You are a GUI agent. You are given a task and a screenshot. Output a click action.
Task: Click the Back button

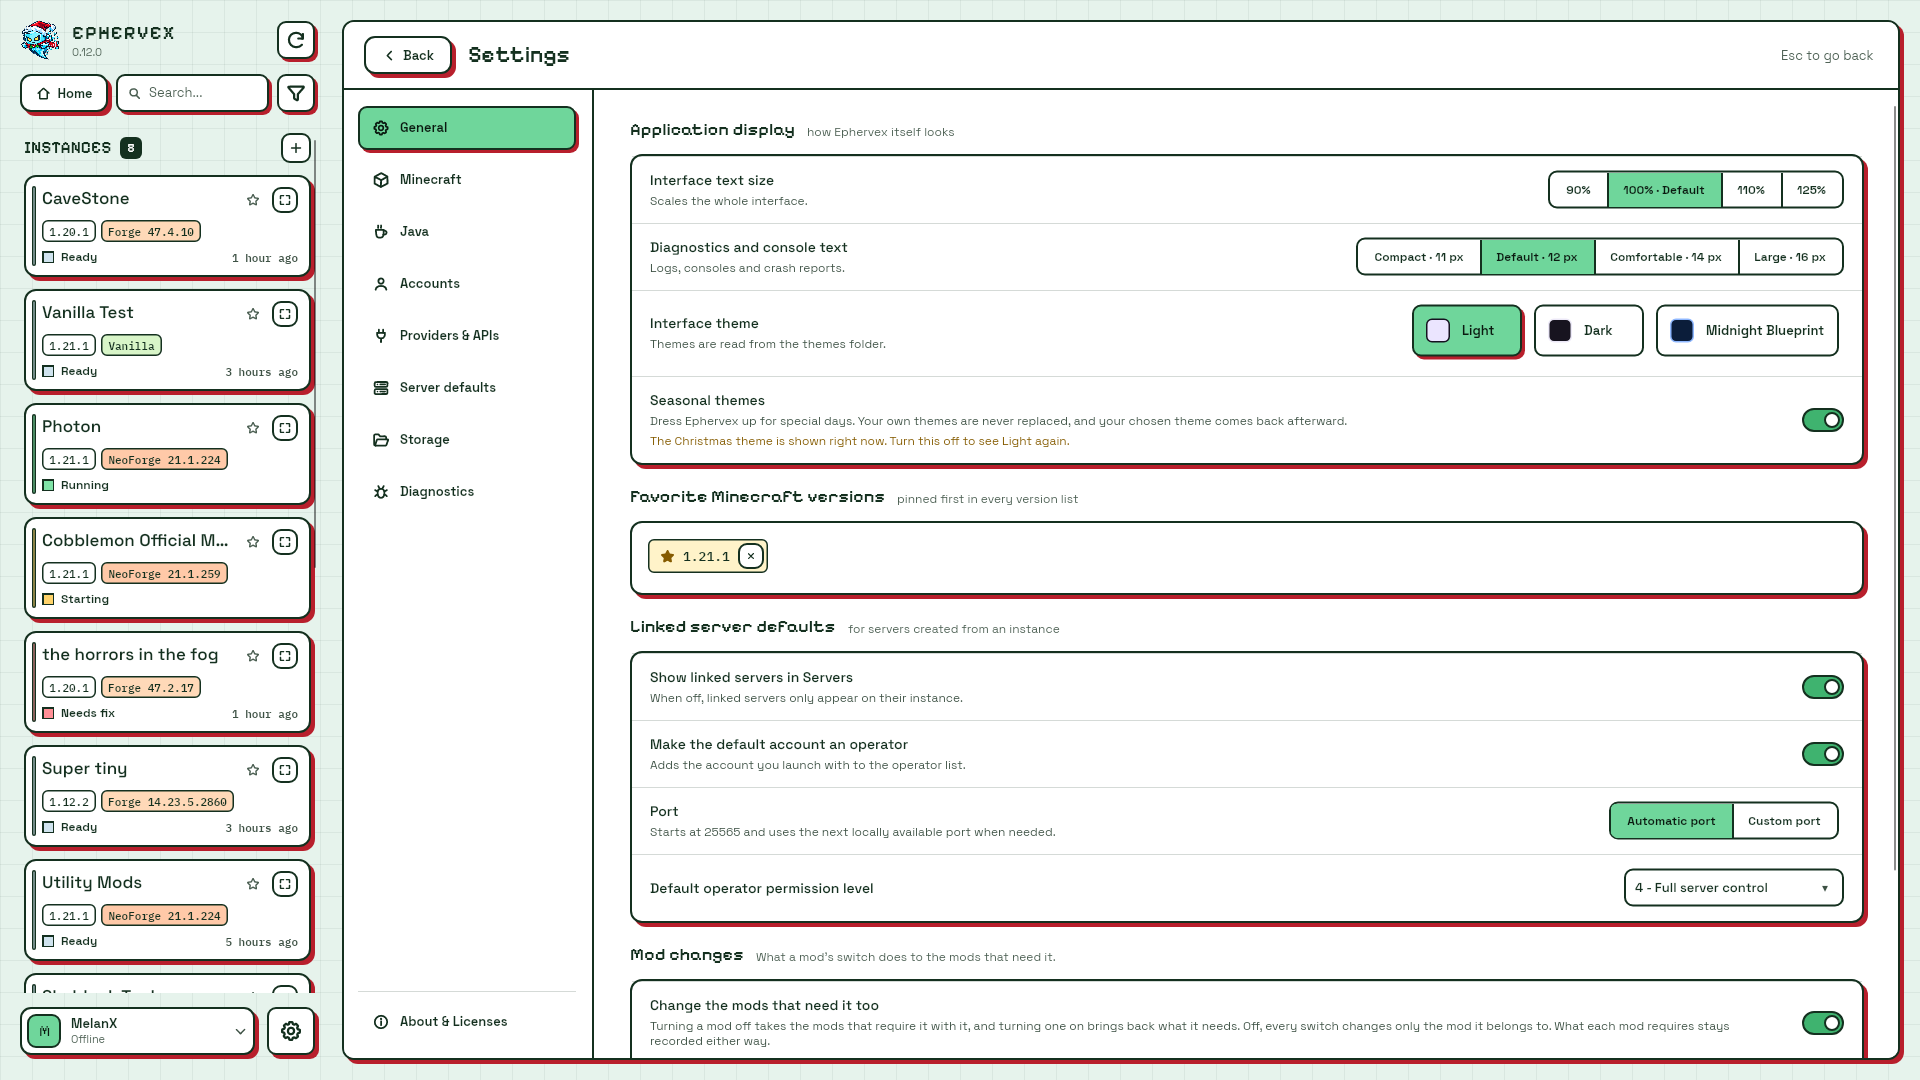tap(408, 56)
